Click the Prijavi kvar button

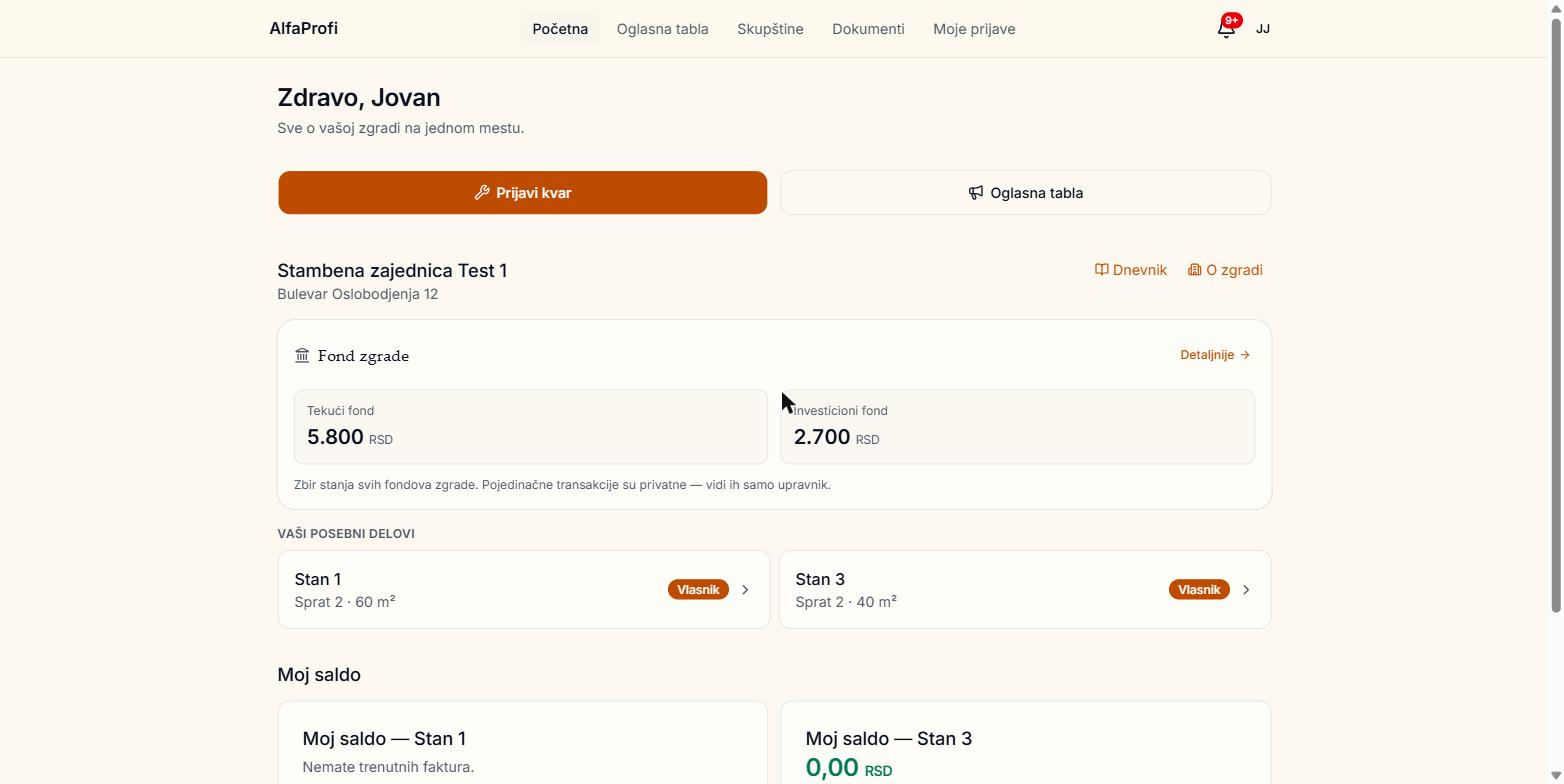(523, 193)
